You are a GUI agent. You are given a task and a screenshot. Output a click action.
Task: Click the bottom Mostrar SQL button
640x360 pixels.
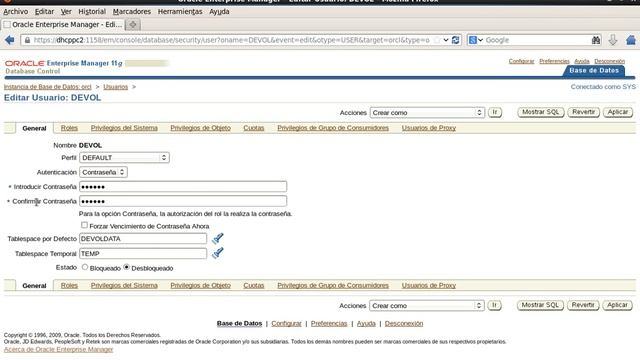tap(540, 305)
